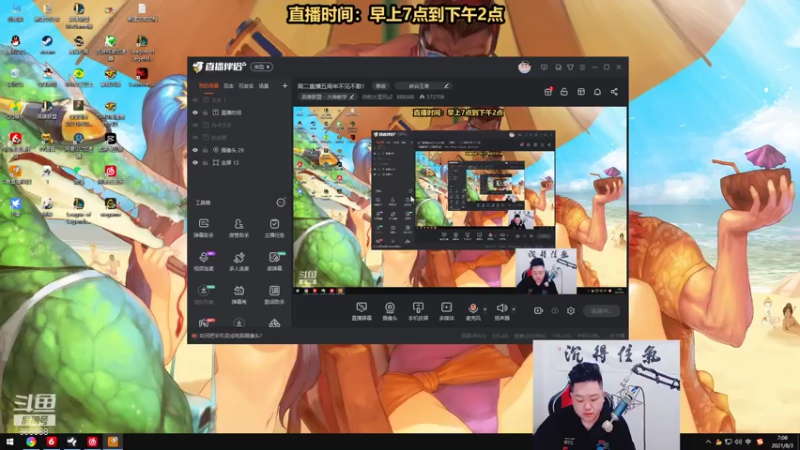800x450 pixels.
Task: Open the 读弹幕 tool
Action: tap(274, 261)
